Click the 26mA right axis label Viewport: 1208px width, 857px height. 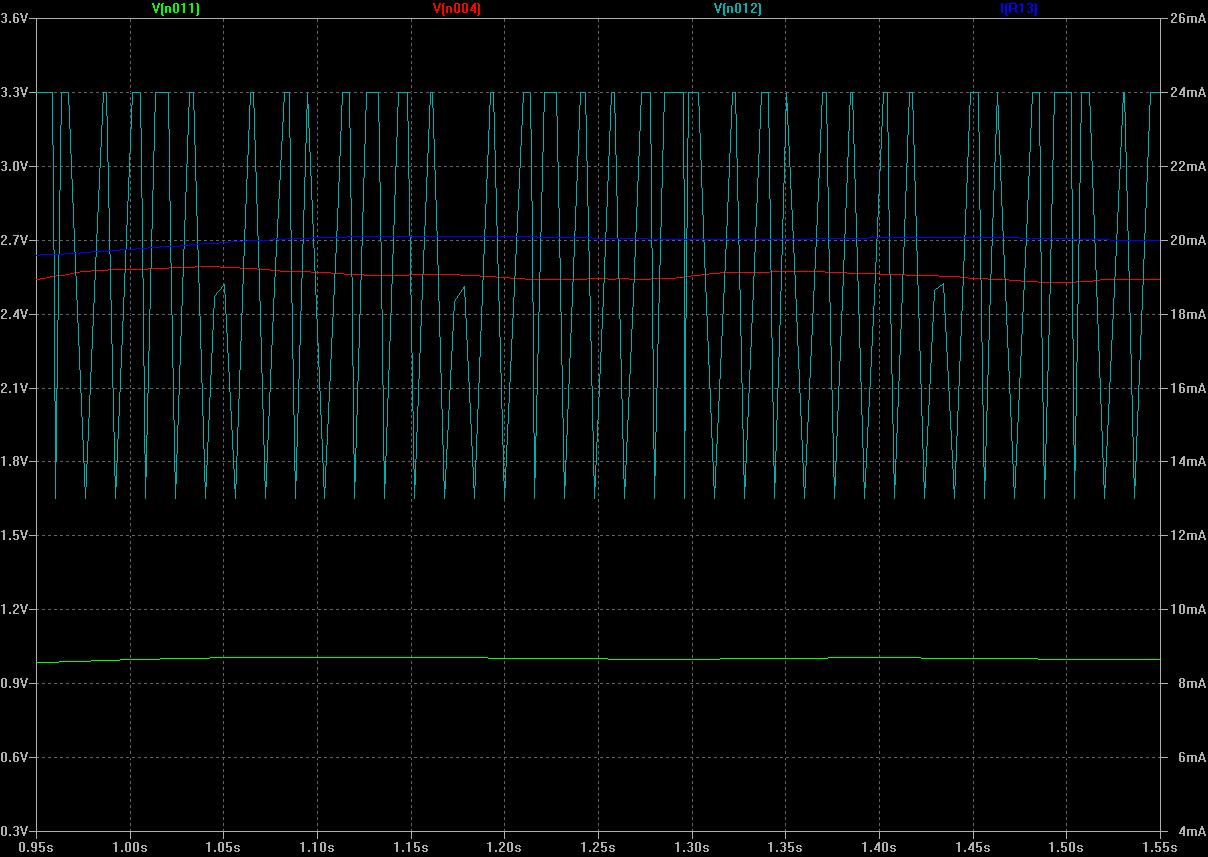(1186, 19)
